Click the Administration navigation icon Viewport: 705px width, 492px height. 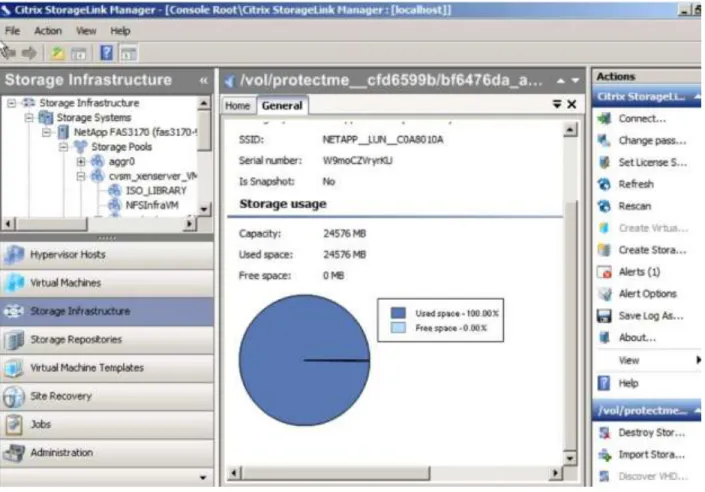(13, 453)
